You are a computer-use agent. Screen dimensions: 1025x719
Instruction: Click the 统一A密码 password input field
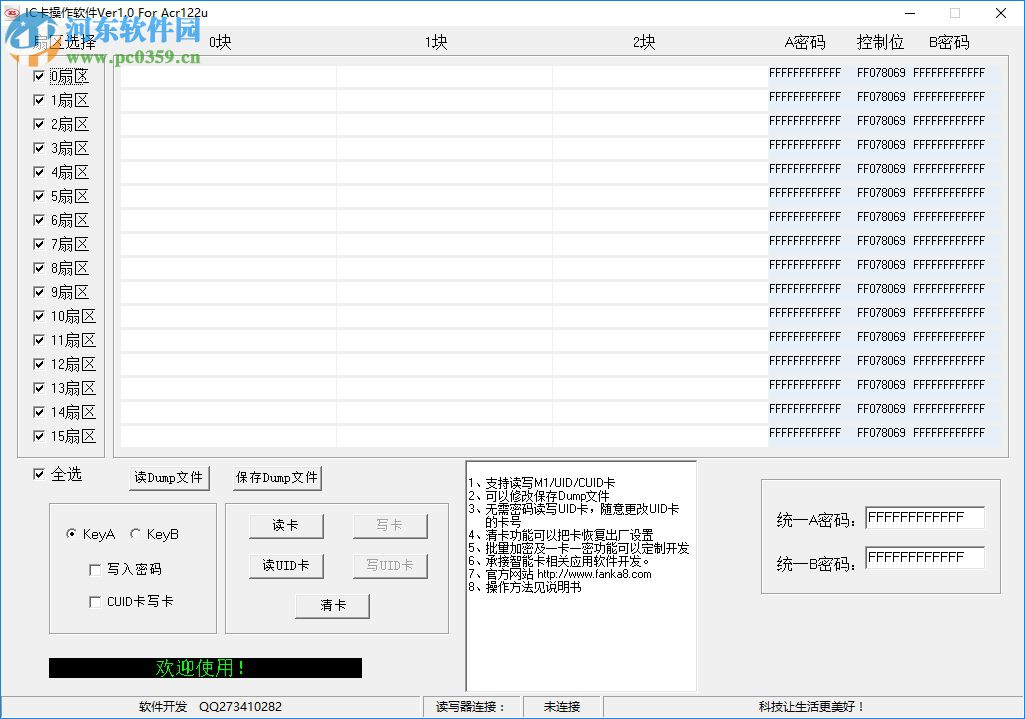pos(922,517)
